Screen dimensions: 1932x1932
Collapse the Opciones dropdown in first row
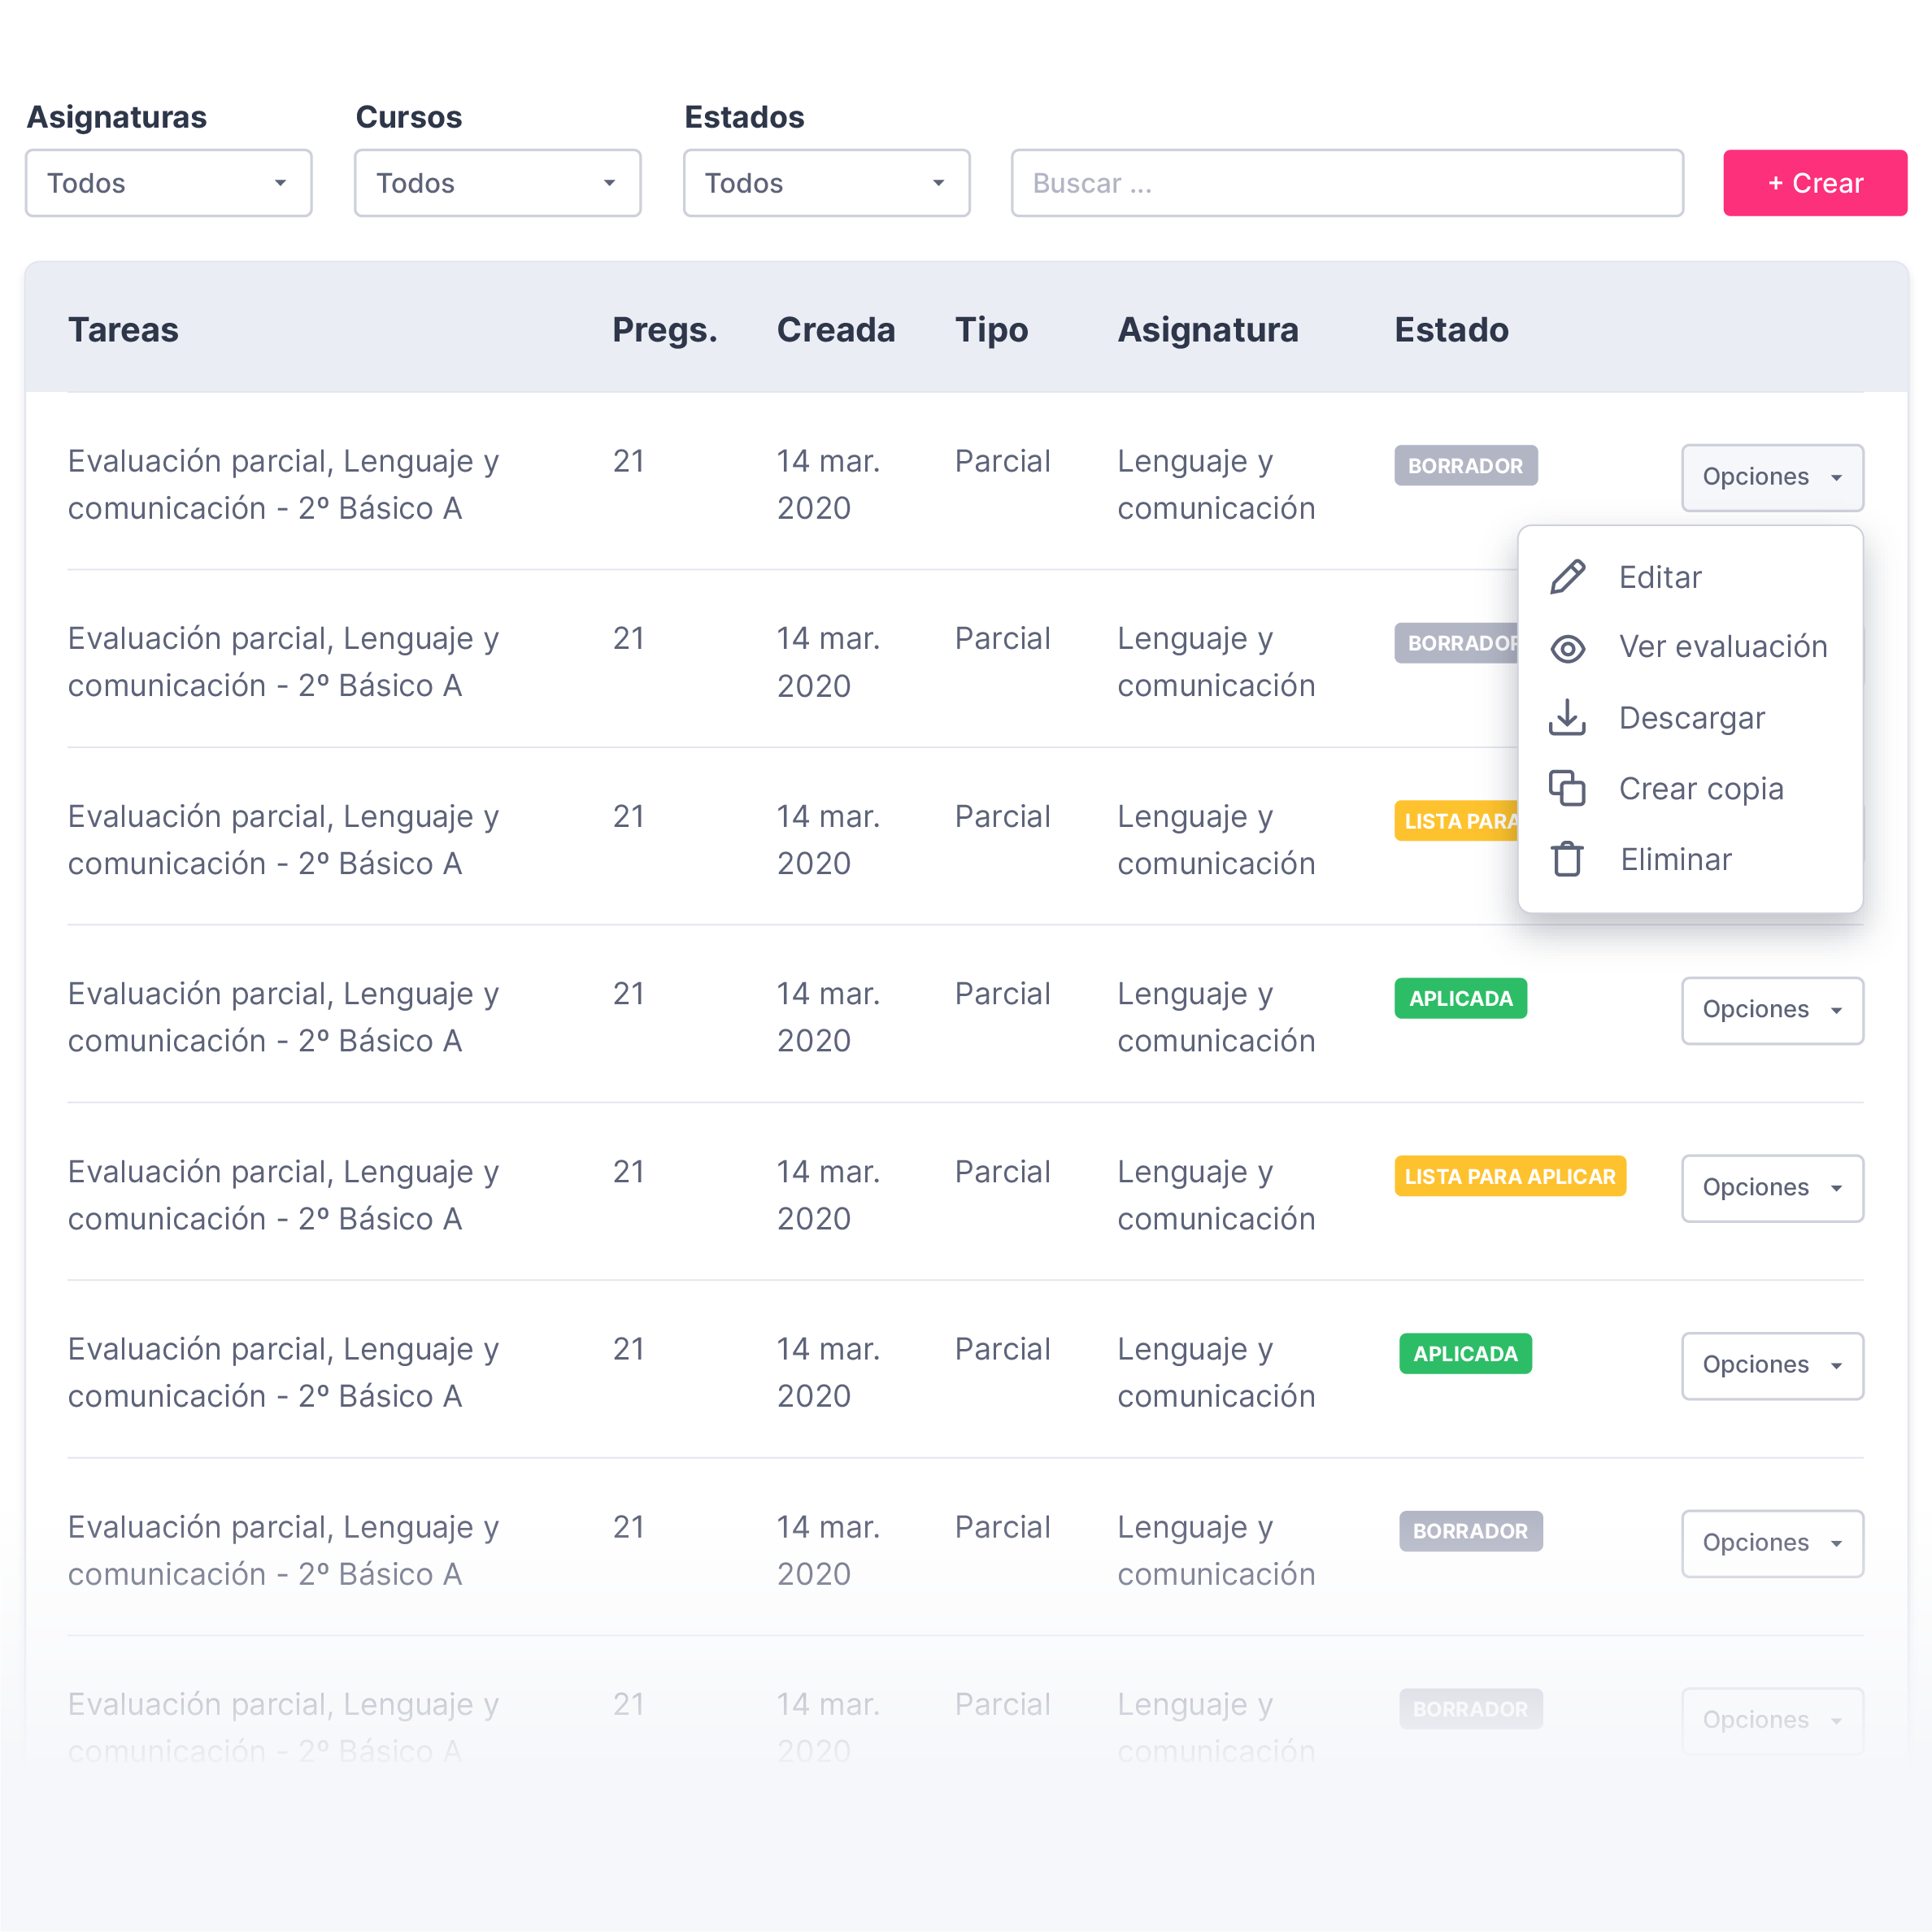point(1772,477)
